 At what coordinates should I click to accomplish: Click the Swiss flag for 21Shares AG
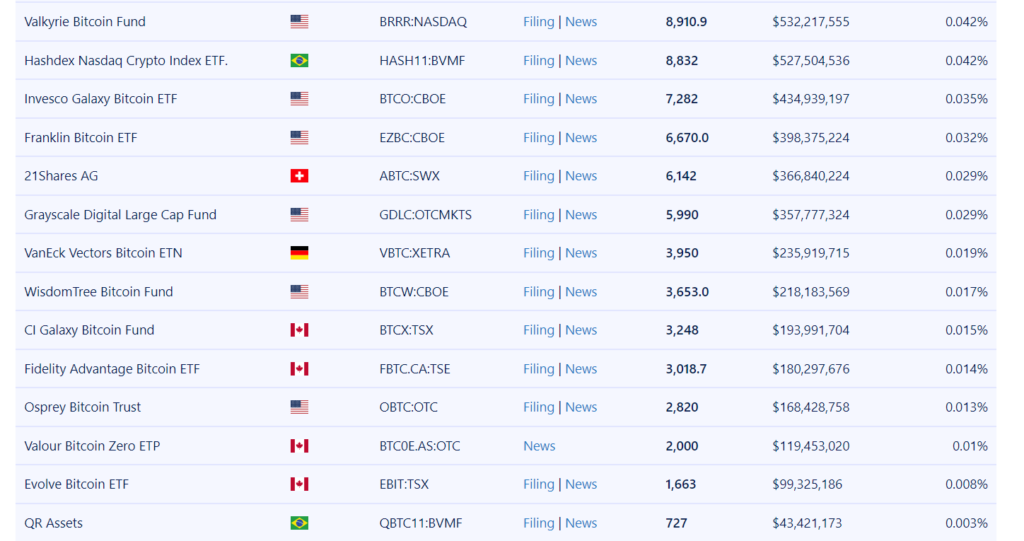(x=299, y=176)
